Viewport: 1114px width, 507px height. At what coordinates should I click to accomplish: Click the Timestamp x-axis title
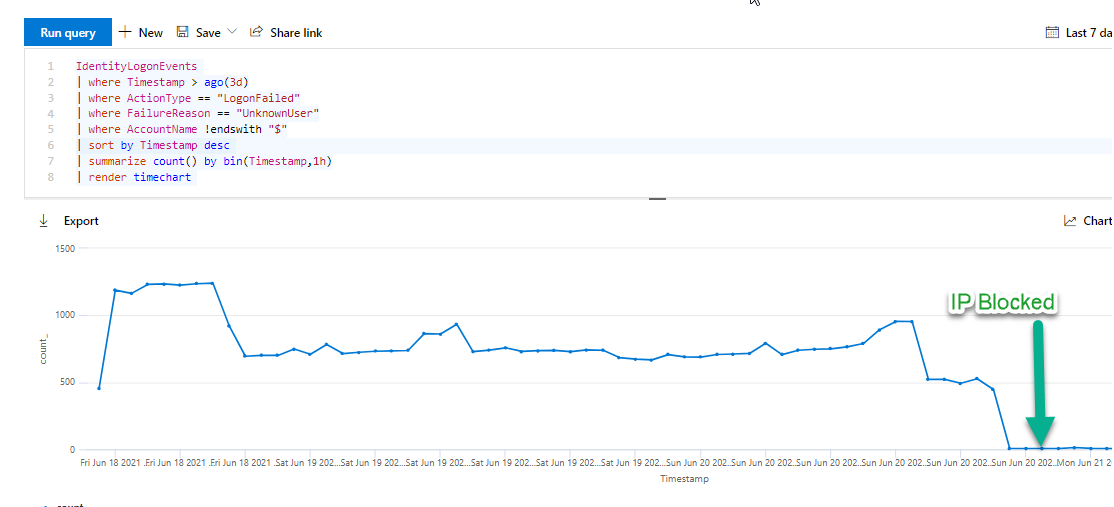coord(684,479)
